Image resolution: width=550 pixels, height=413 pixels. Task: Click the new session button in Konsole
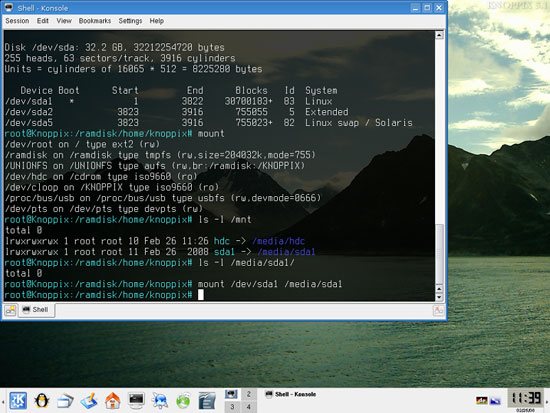[10, 310]
